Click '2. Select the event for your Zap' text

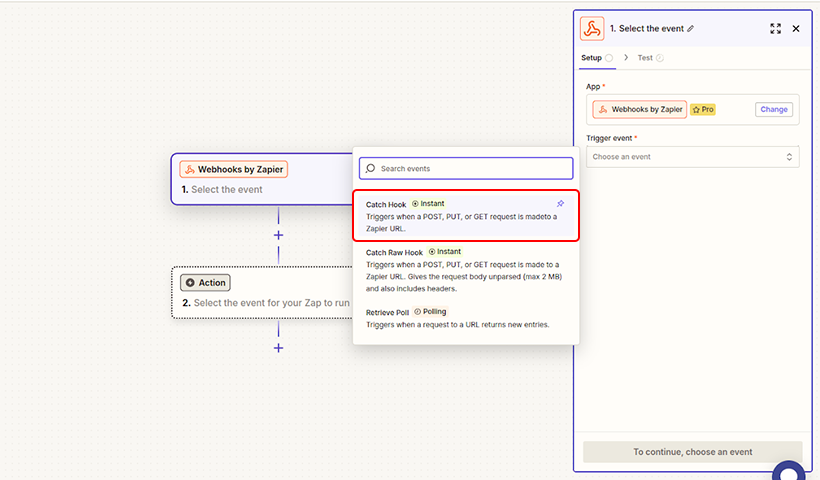[266, 303]
